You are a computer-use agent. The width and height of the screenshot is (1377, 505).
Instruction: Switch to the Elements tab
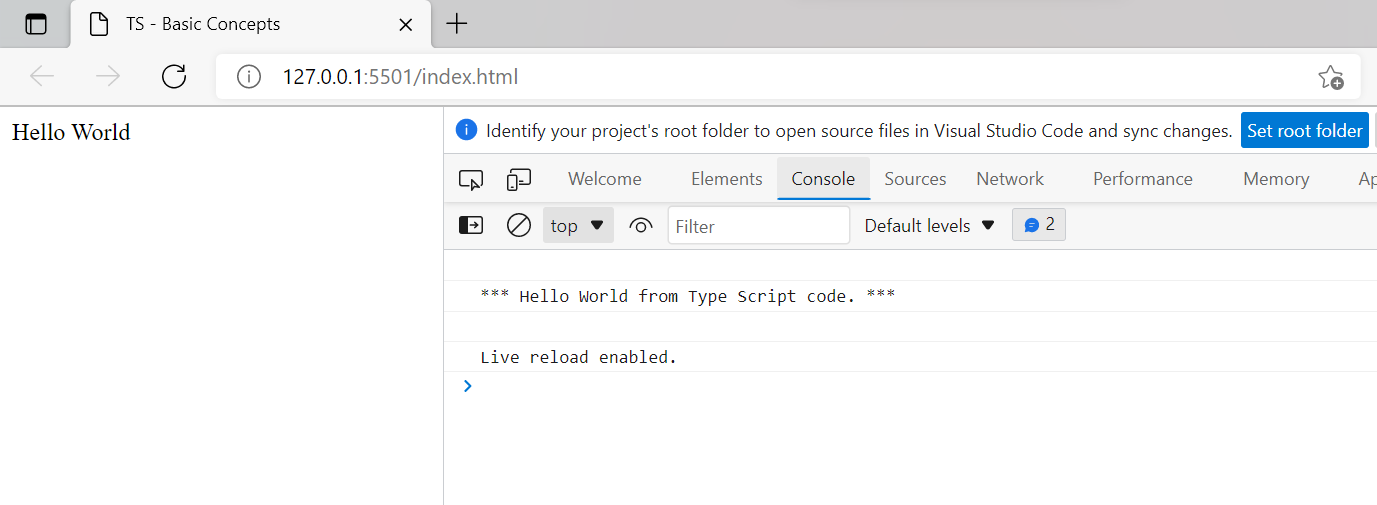pos(726,179)
